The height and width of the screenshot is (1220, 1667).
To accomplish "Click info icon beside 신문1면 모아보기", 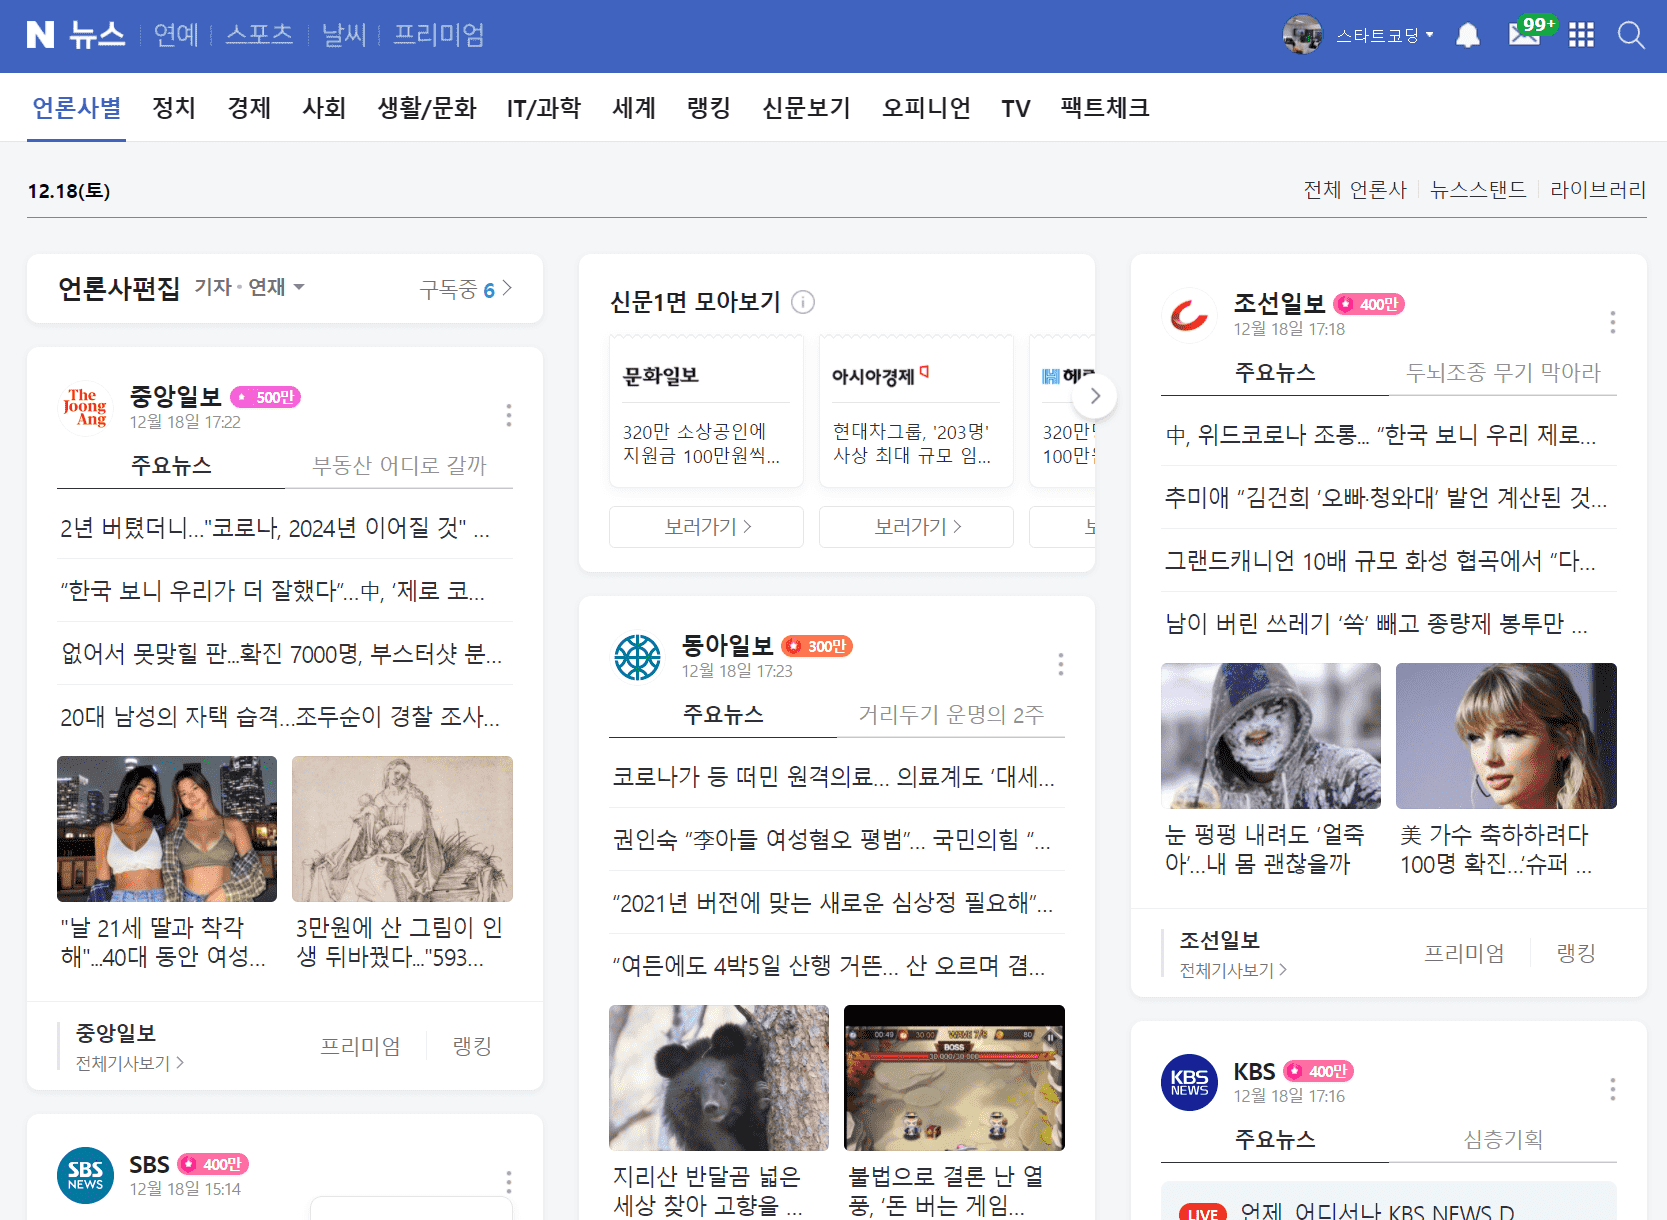I will coord(803,302).
